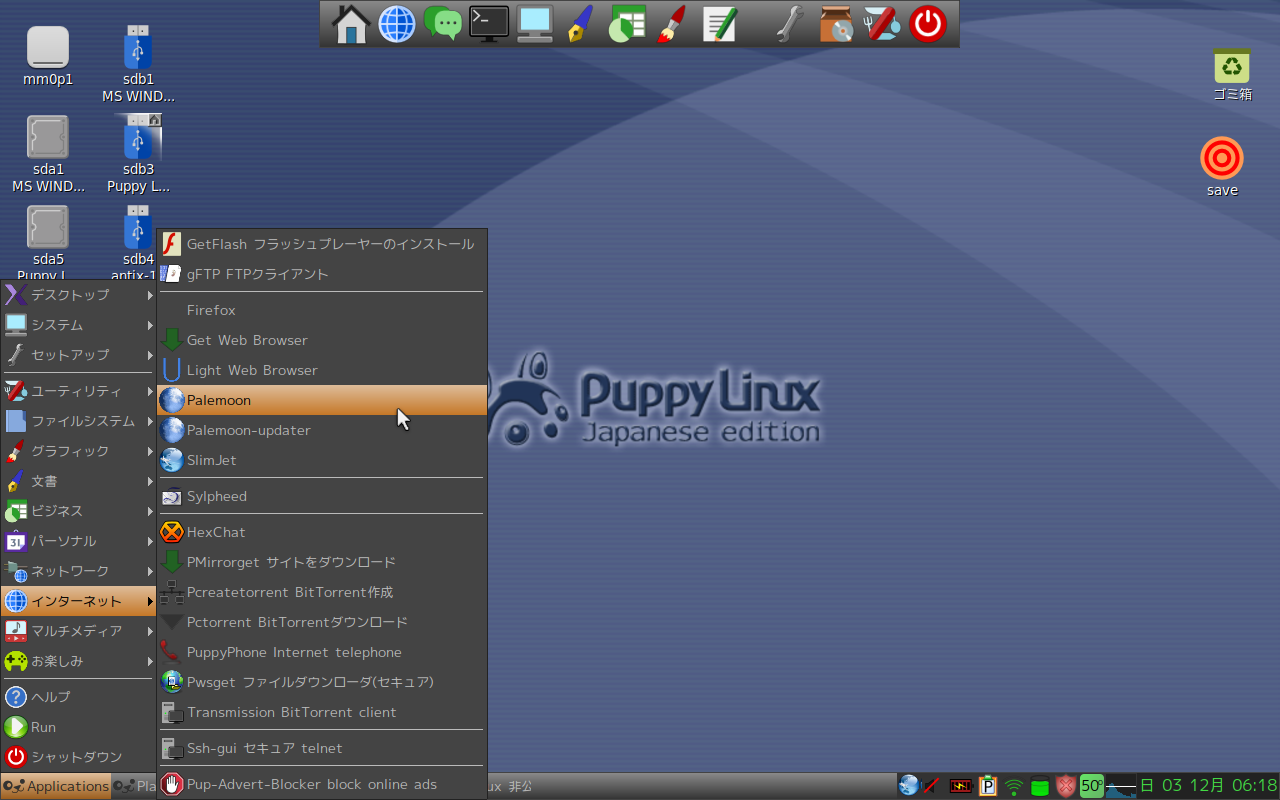The width and height of the screenshot is (1280, 800).
Task: Choose シャットダウン from the Applications menu
Action: (x=79, y=757)
